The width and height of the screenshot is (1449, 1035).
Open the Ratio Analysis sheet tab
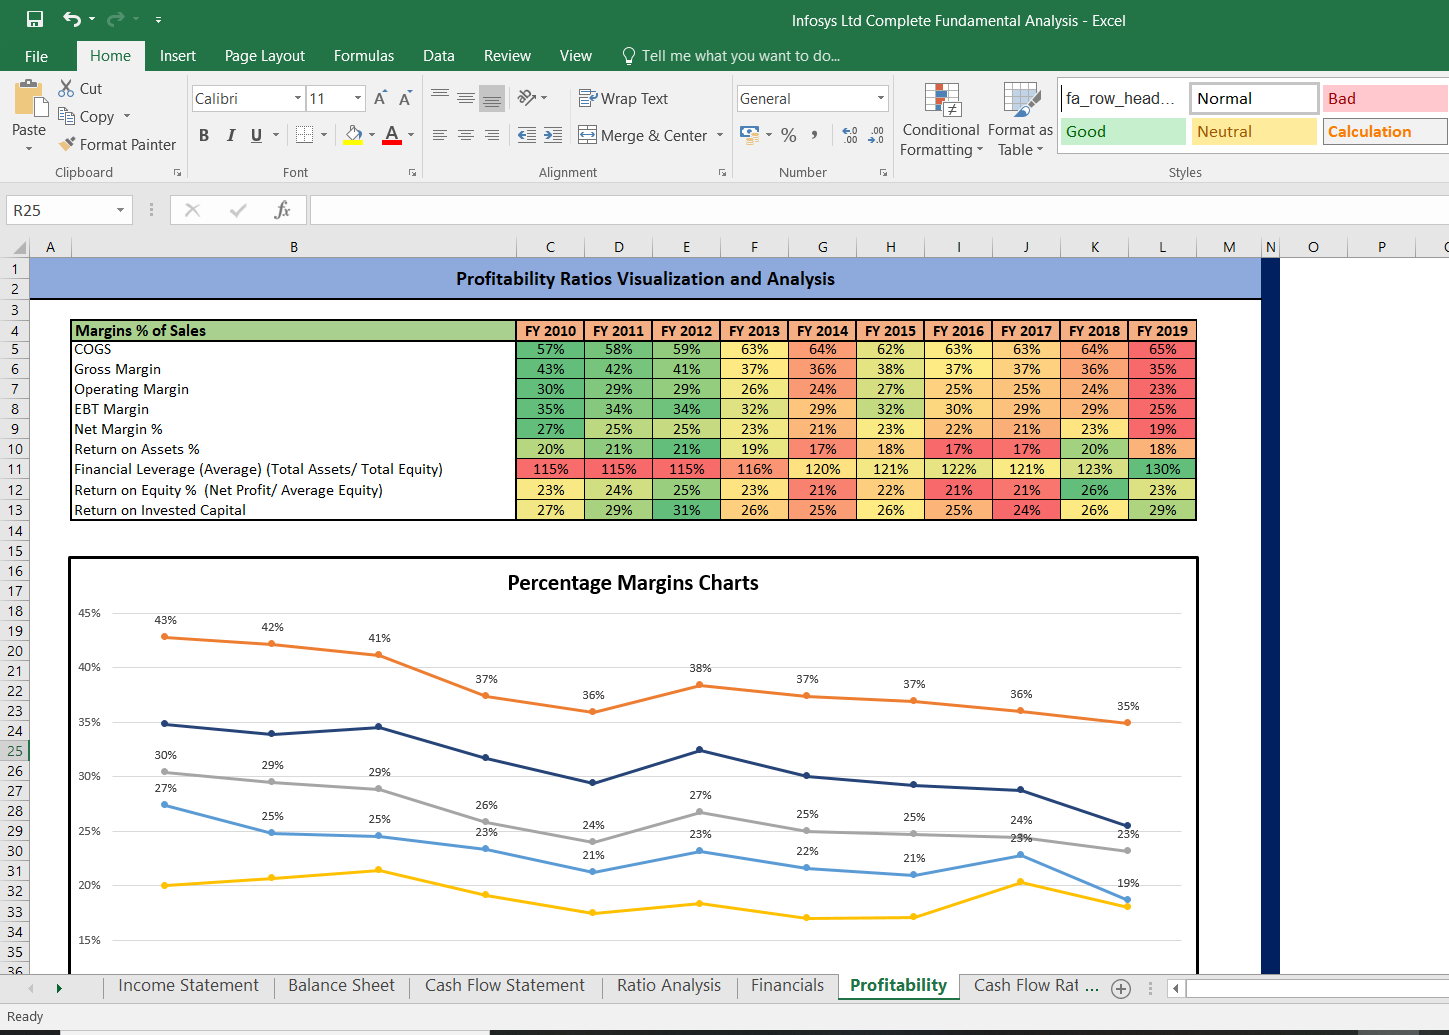669,986
